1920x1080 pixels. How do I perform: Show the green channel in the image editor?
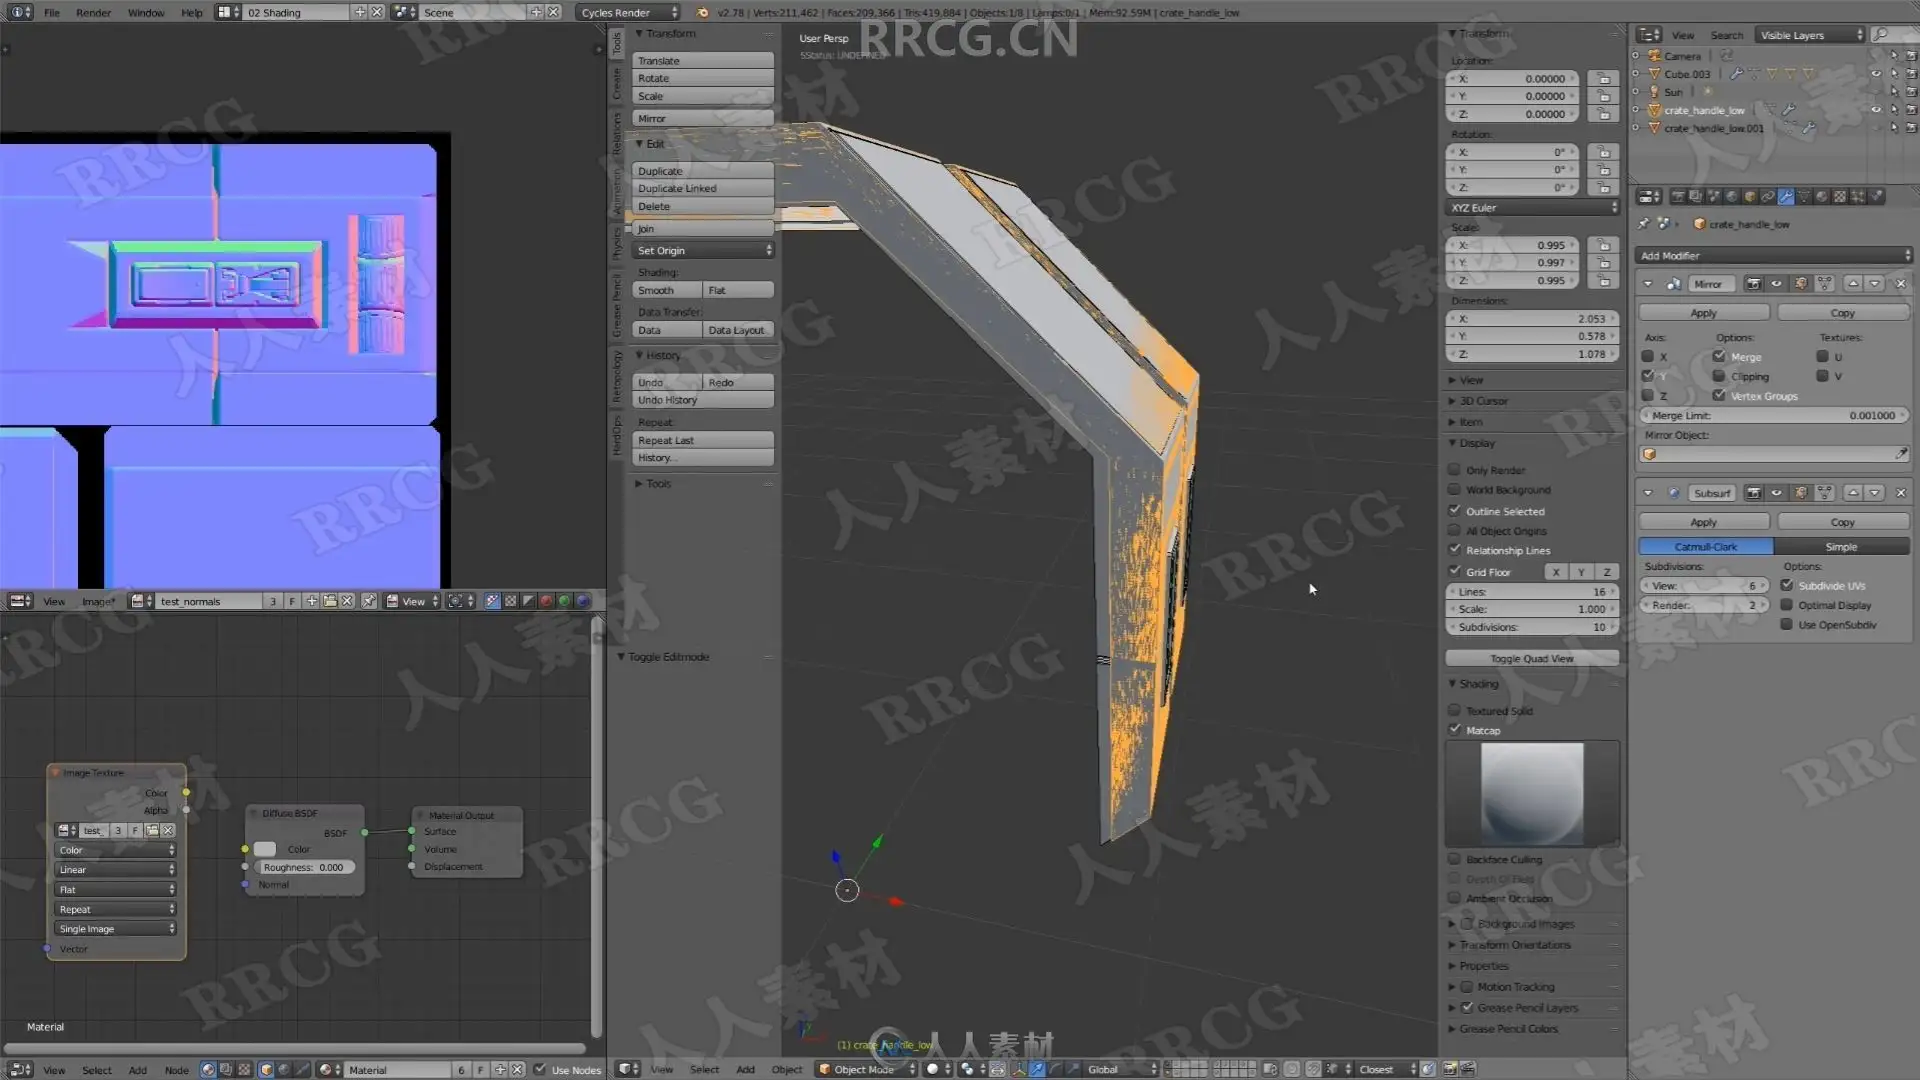coord(564,601)
